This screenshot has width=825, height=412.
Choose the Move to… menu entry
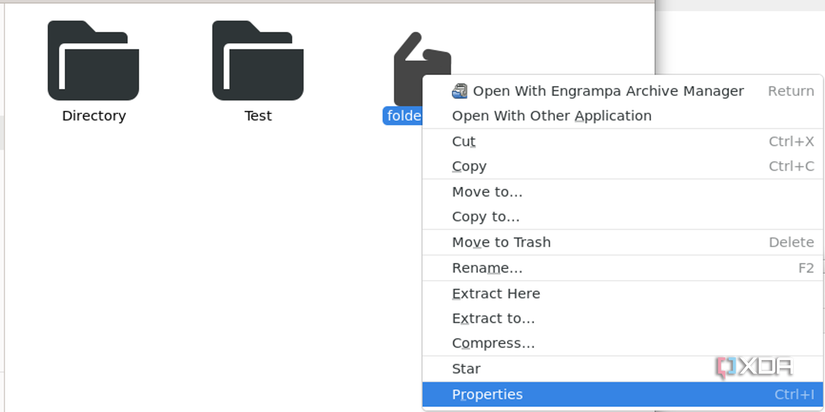487,192
